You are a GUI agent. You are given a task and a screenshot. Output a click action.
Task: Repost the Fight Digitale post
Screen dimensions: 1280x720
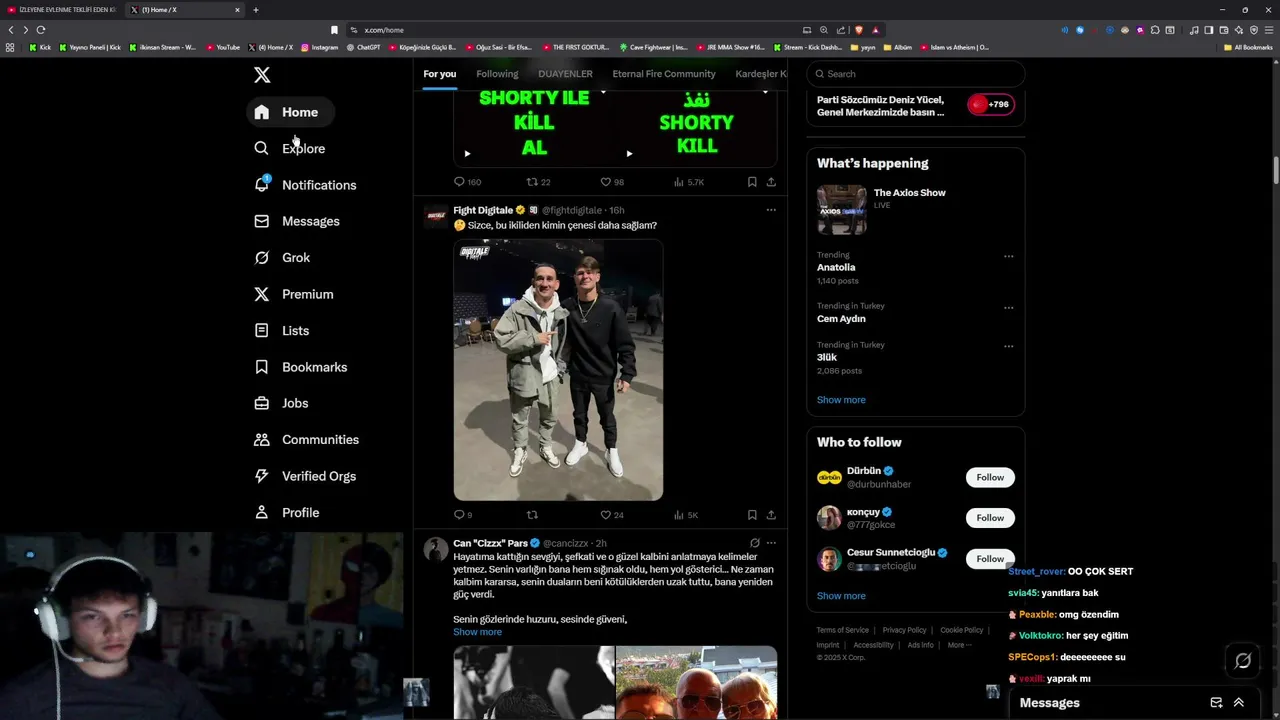pos(532,515)
